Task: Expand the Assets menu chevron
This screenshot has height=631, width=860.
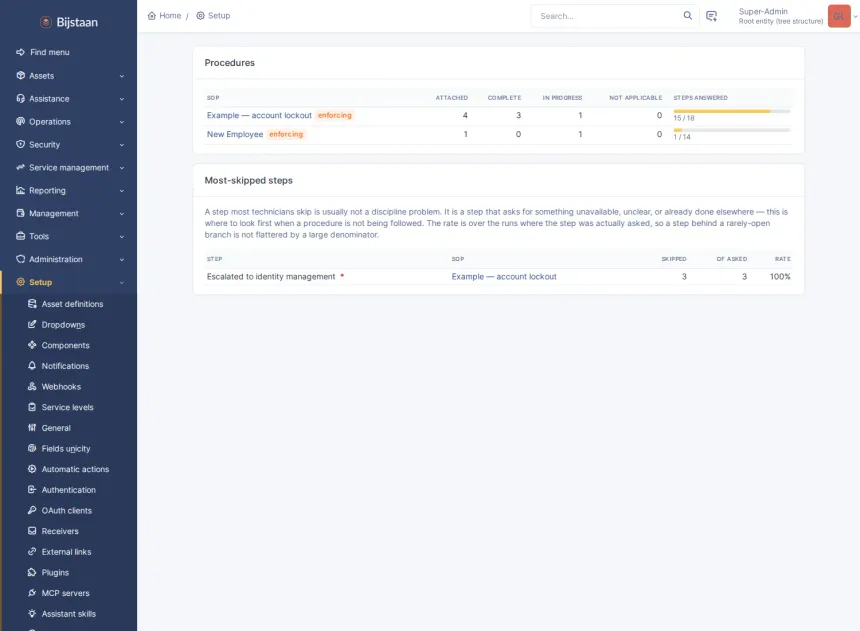Action: pyautogui.click(x=122, y=76)
